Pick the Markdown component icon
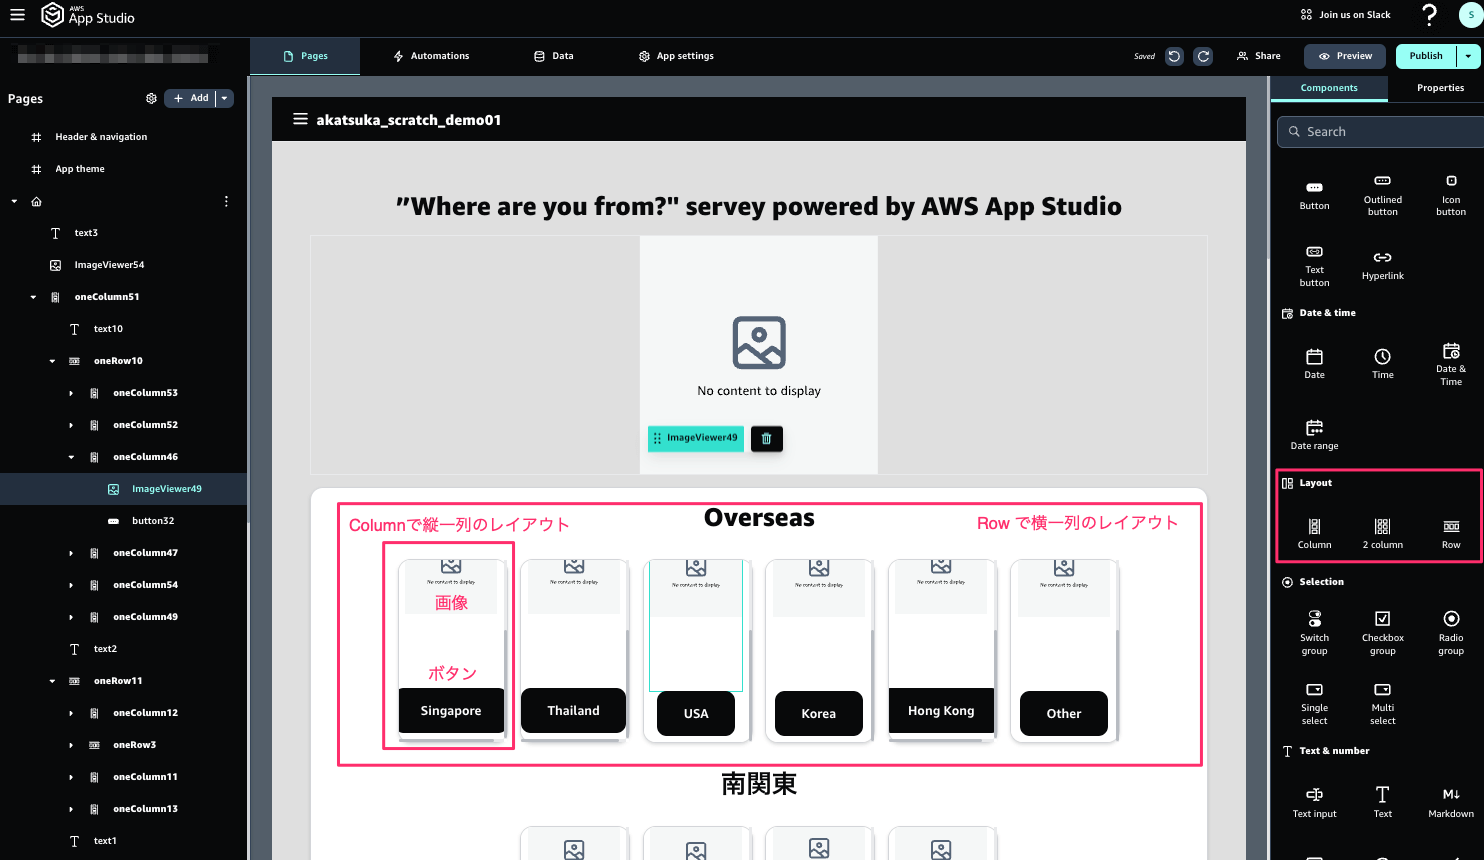This screenshot has width=1484, height=860. click(x=1451, y=801)
